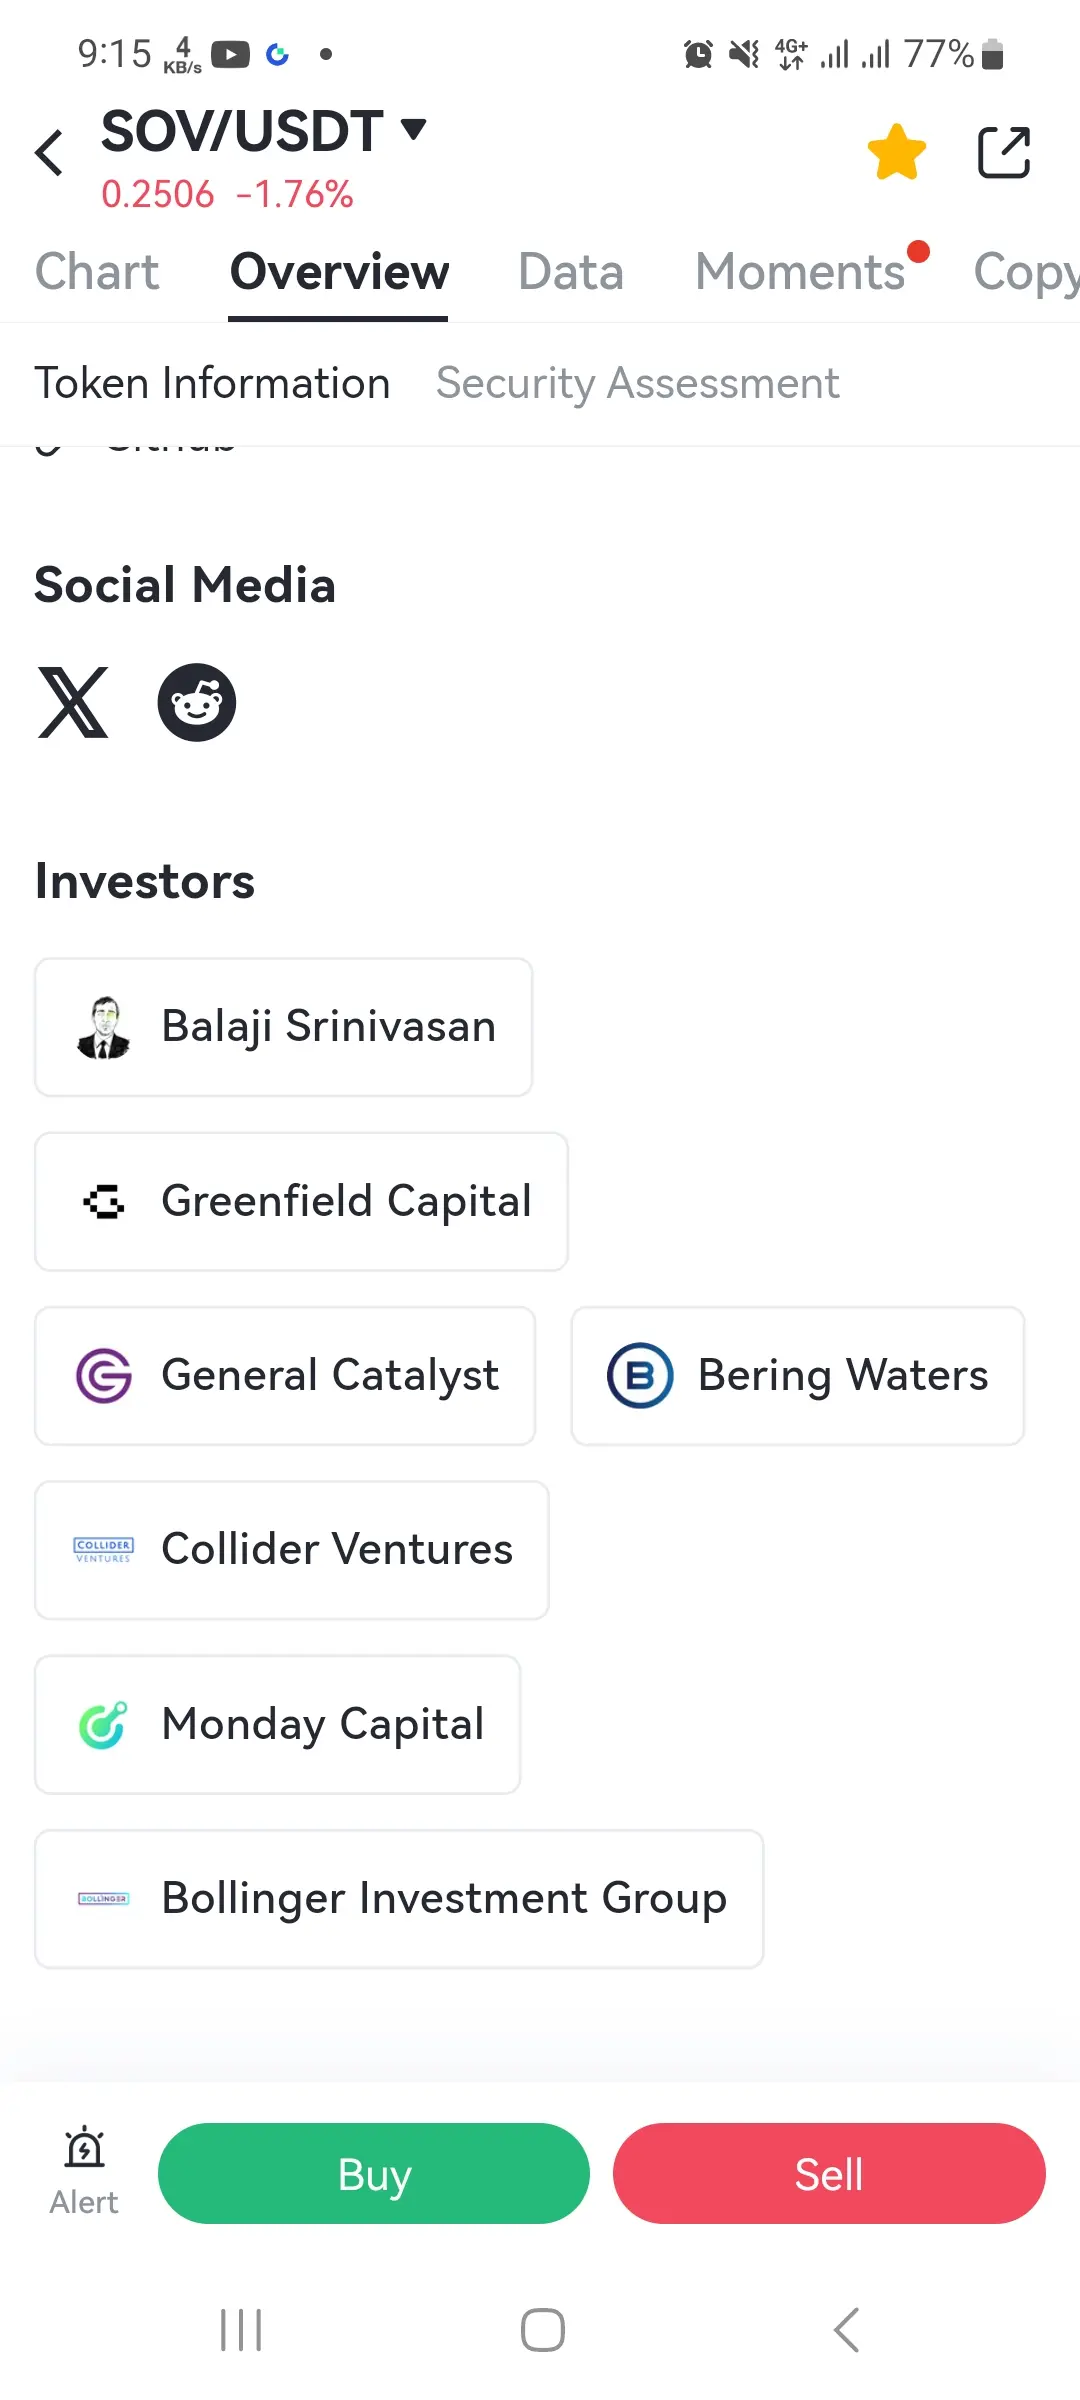This screenshot has width=1080, height=2400.
Task: Expand the SOV/USDT pair dropdown
Action: [x=413, y=128]
